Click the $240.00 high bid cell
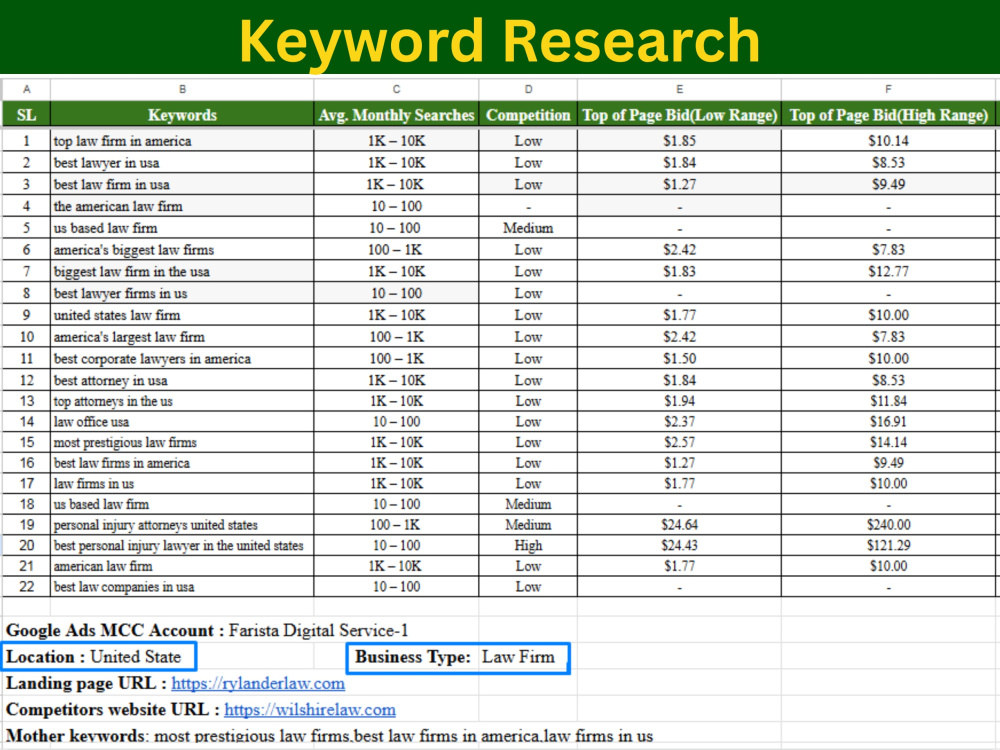 (888, 525)
